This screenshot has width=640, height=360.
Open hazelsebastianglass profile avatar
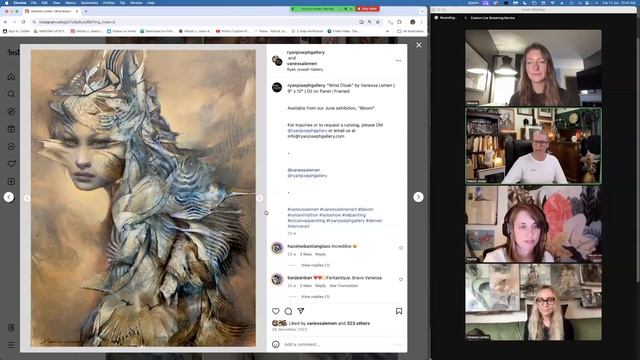pos(277,248)
